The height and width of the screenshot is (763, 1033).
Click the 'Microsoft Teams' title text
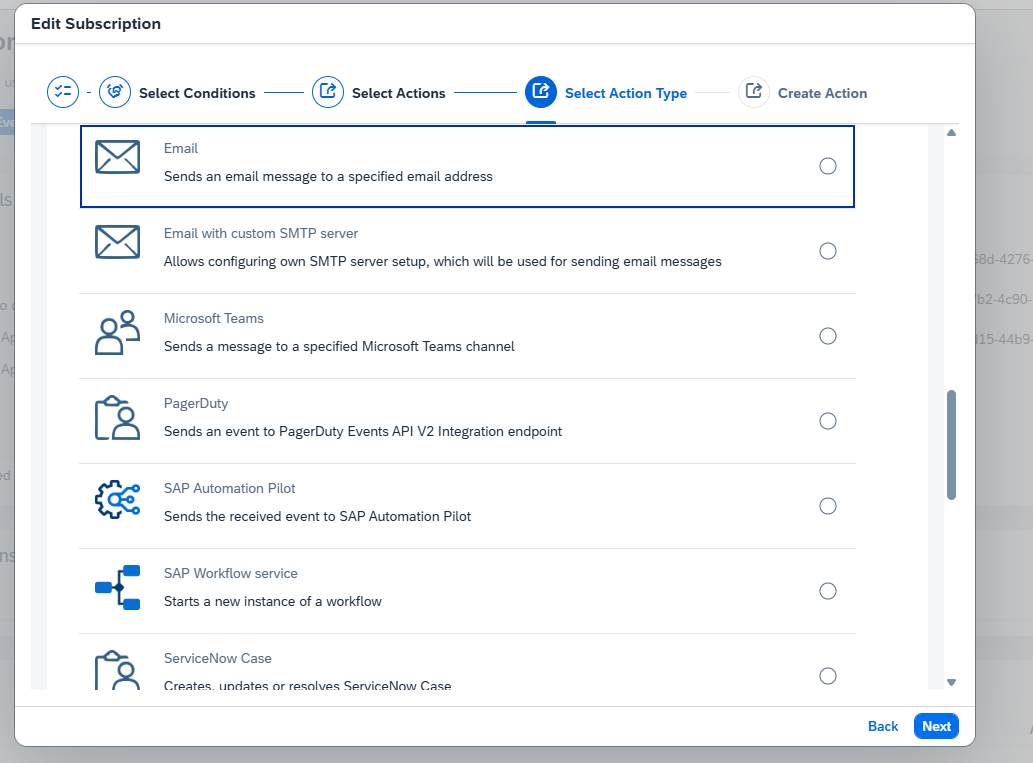(x=213, y=318)
